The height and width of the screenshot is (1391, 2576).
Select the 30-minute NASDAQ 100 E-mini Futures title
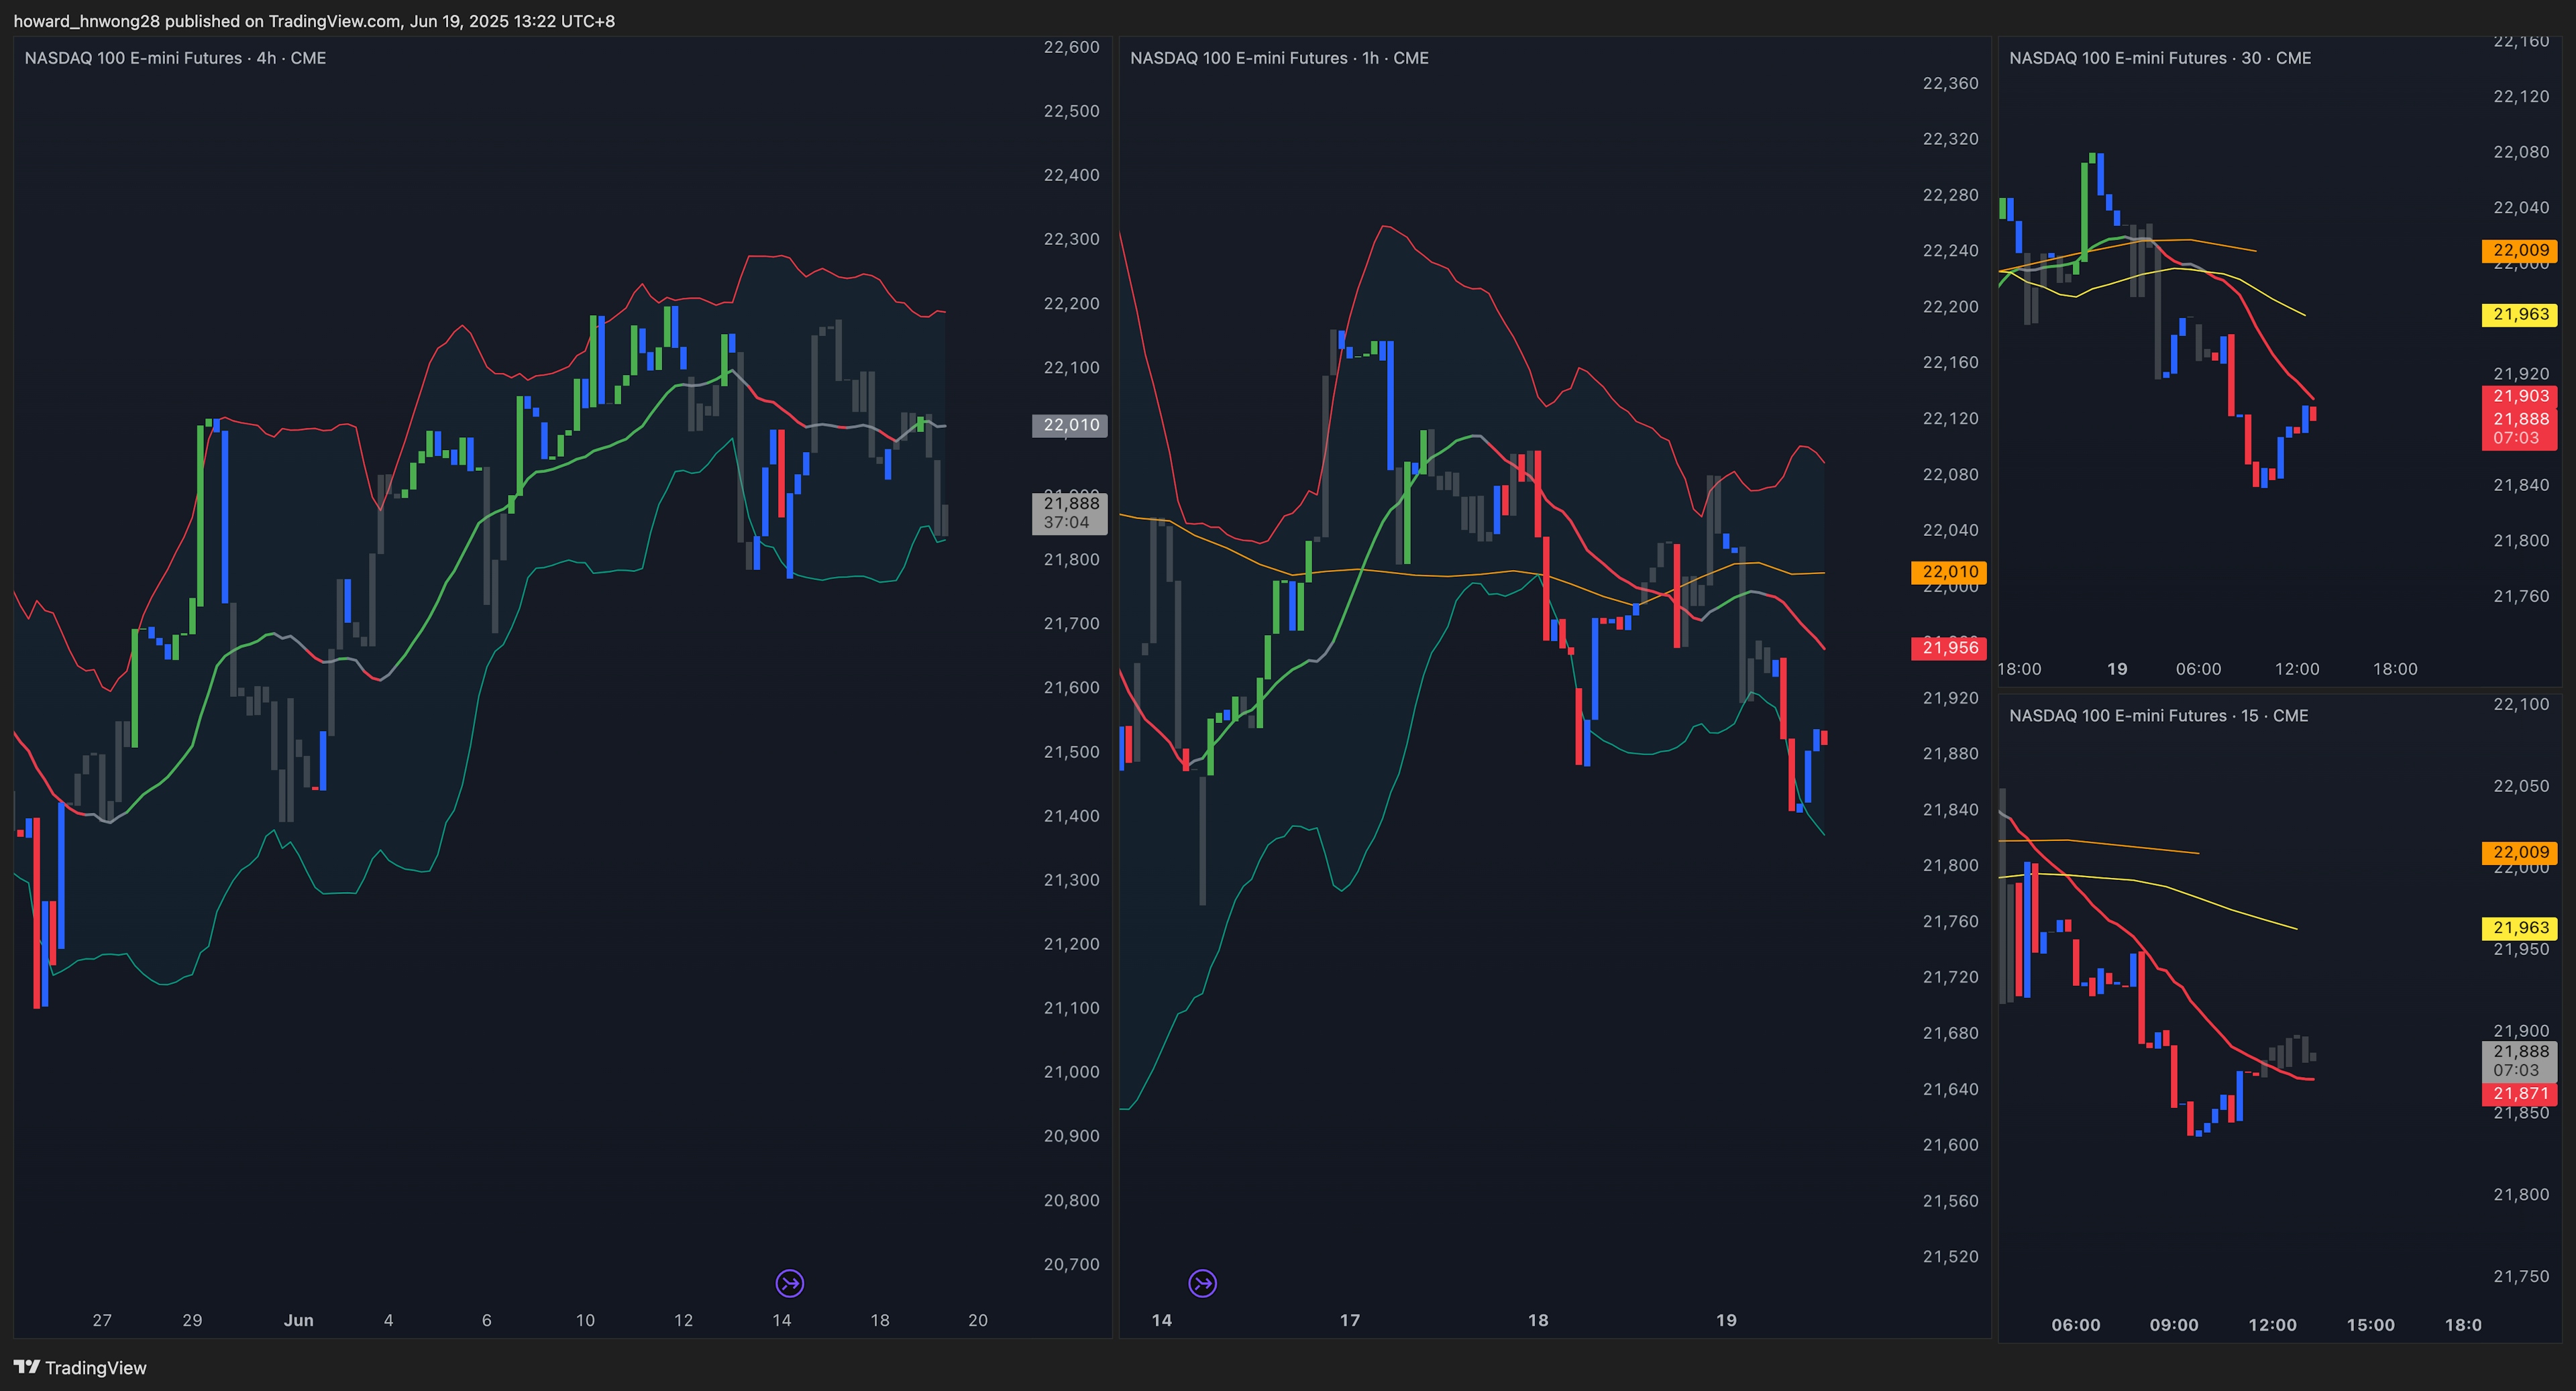(x=2160, y=58)
